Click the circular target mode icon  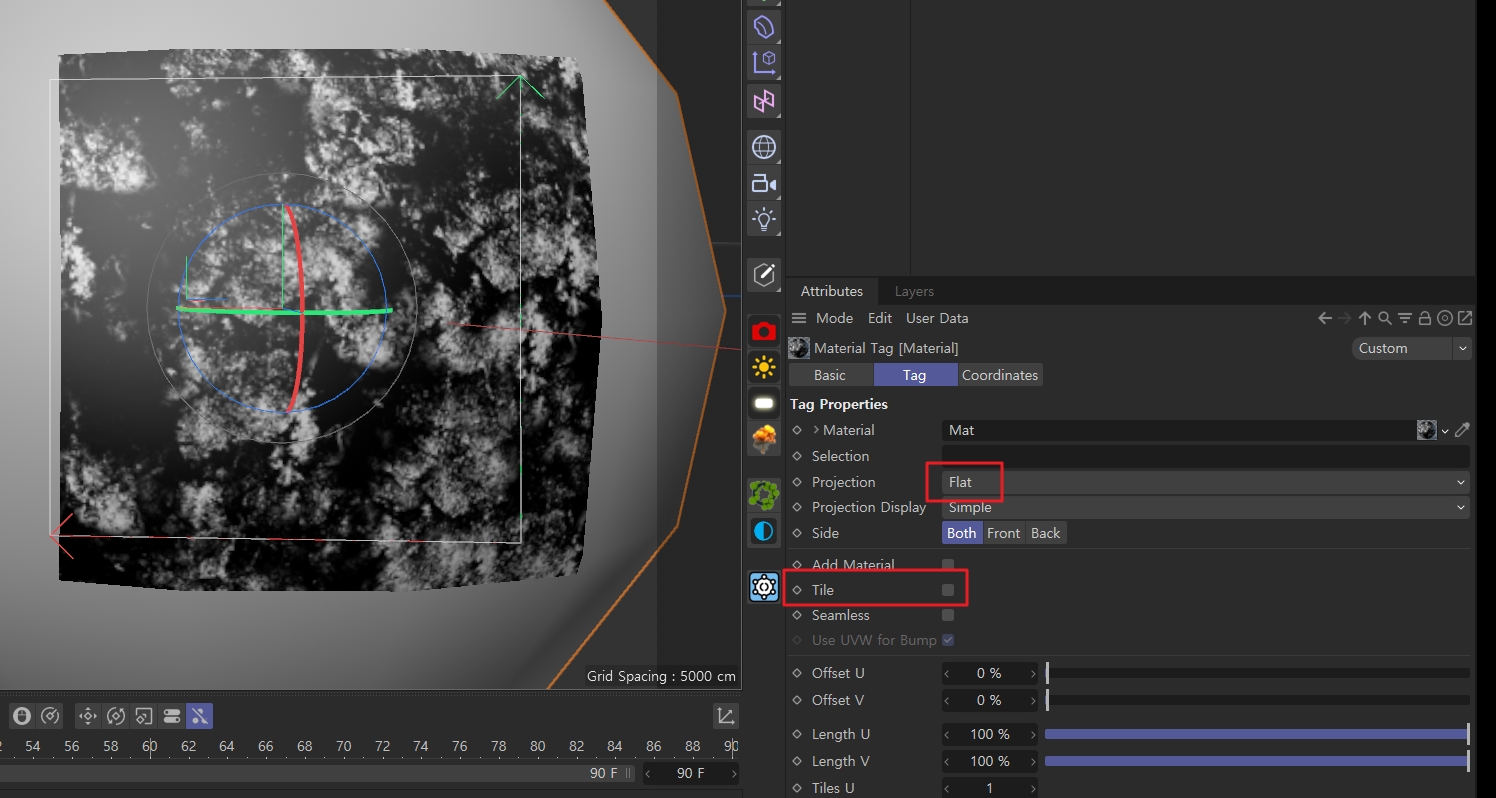tap(1445, 318)
